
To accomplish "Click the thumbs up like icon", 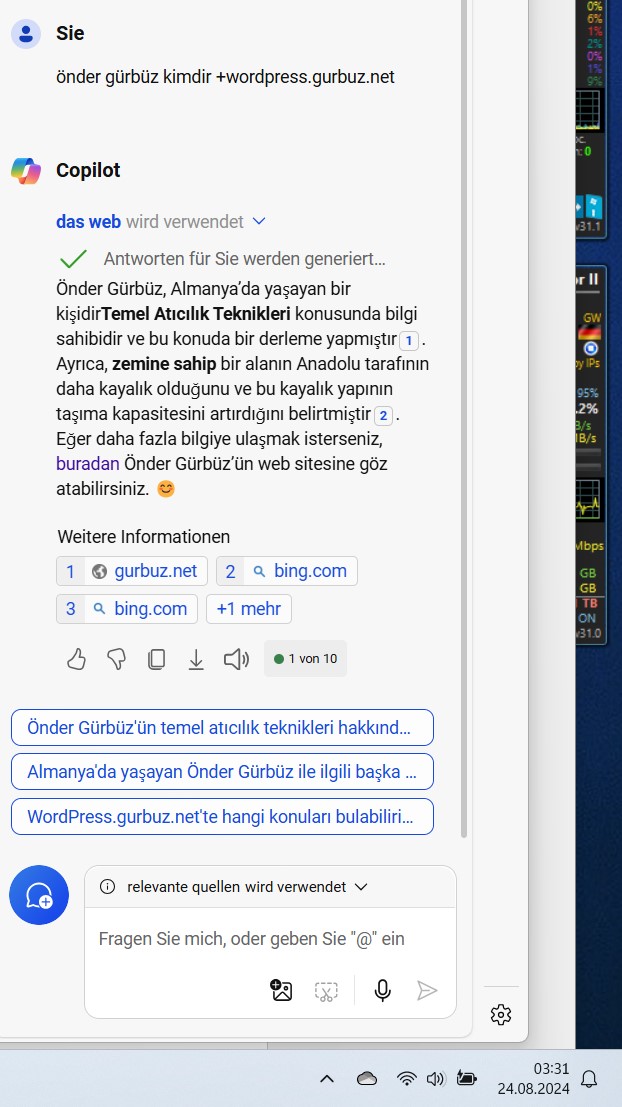I will click(76, 659).
